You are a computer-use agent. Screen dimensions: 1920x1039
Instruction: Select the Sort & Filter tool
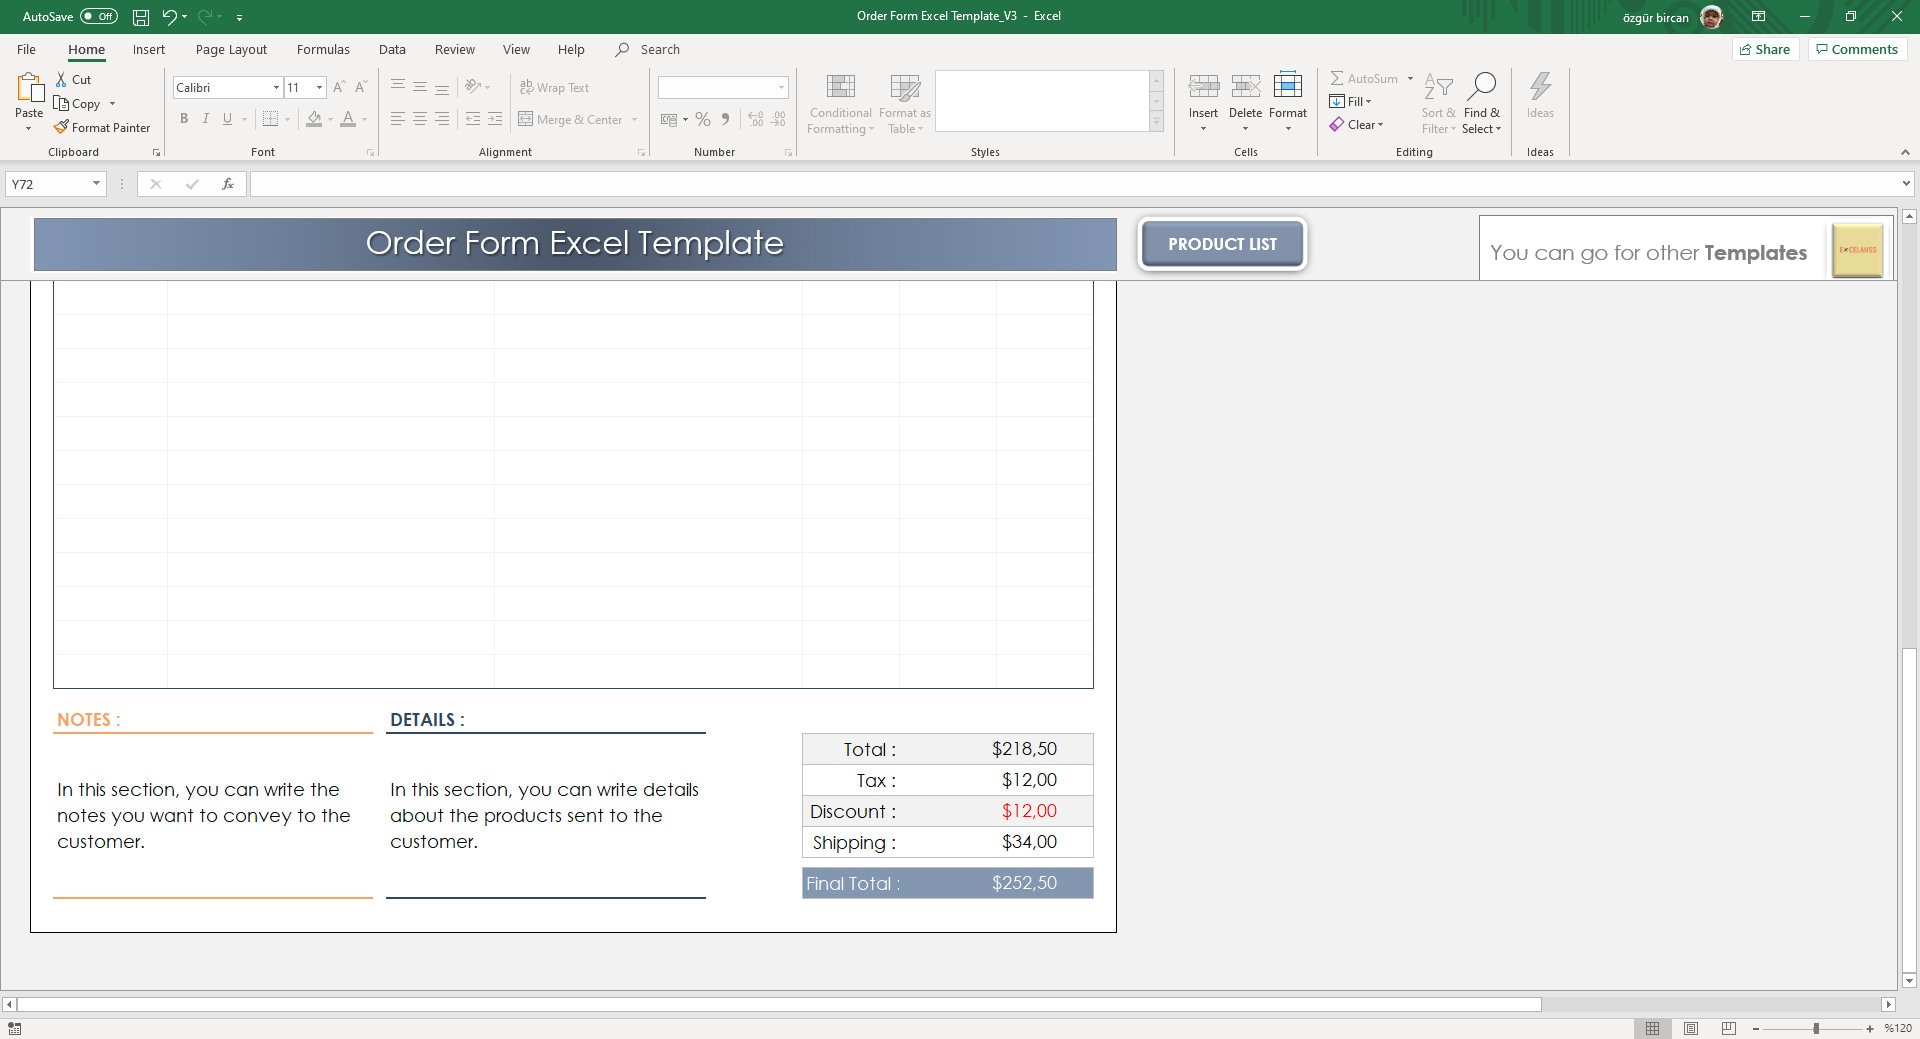pyautogui.click(x=1437, y=101)
